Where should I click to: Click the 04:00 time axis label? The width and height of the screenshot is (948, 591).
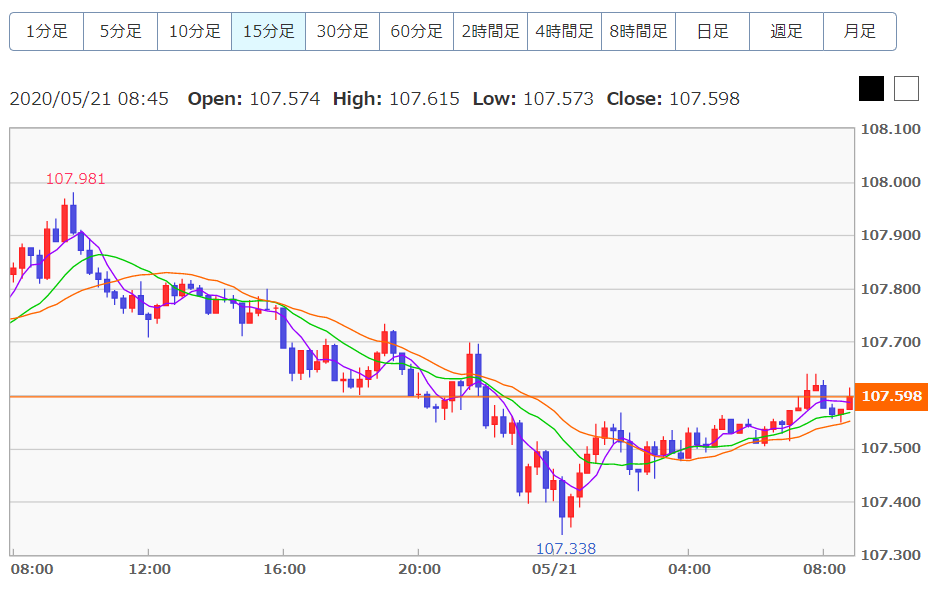click(x=689, y=569)
